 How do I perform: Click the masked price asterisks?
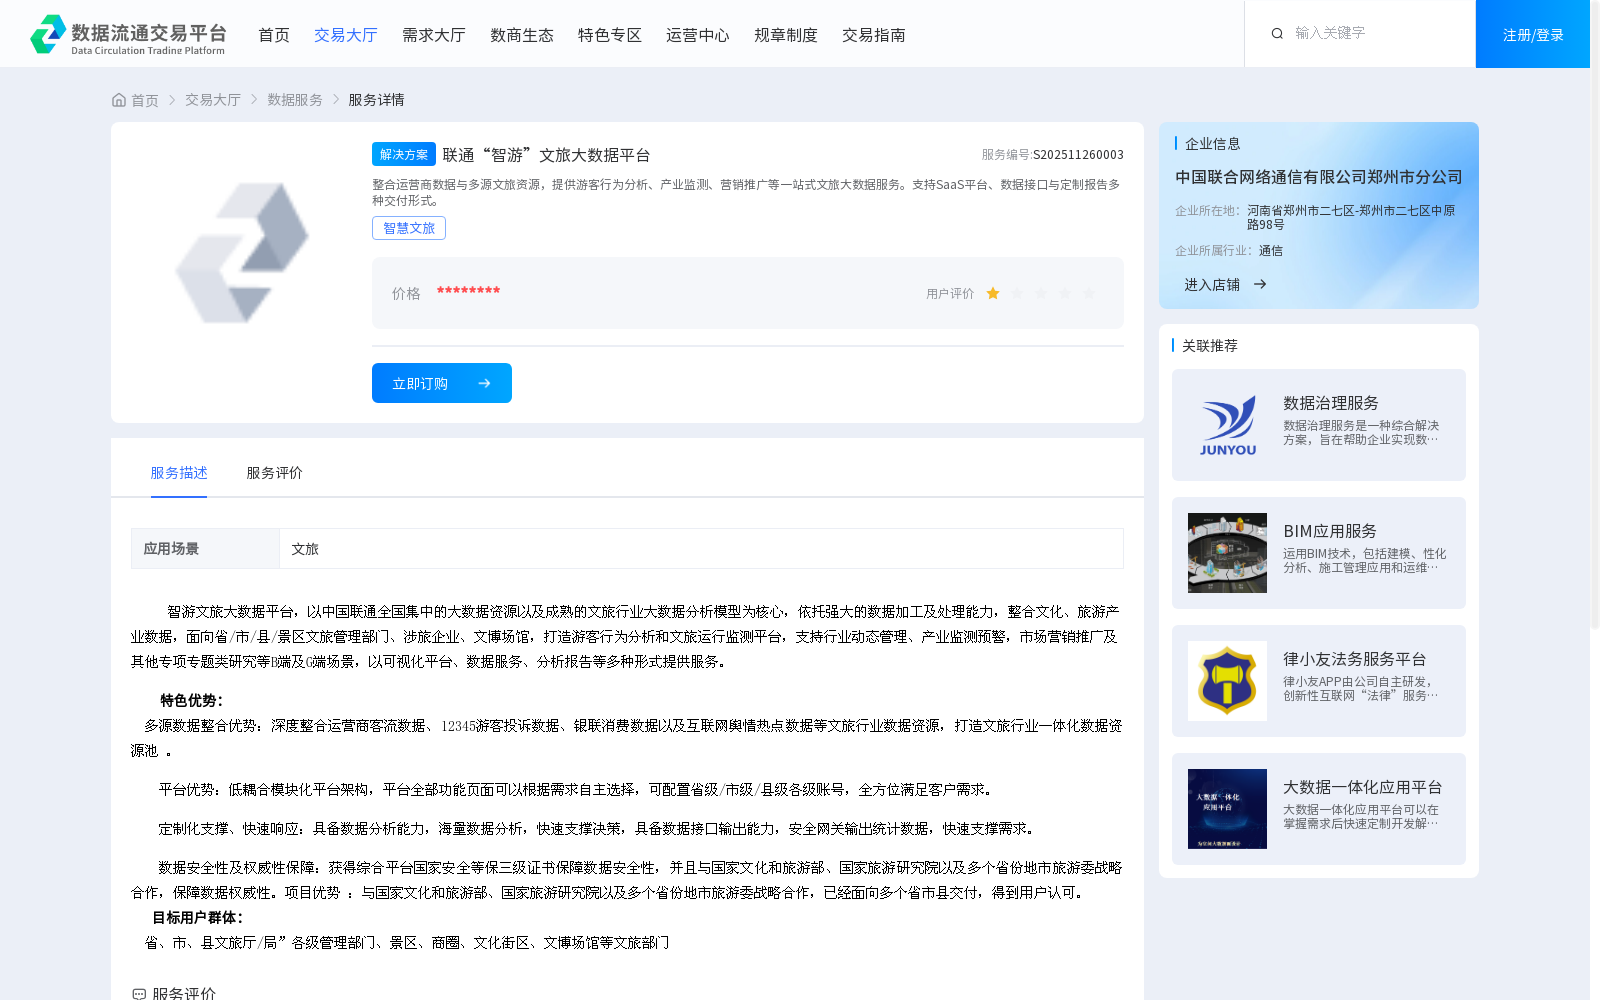pos(468,291)
